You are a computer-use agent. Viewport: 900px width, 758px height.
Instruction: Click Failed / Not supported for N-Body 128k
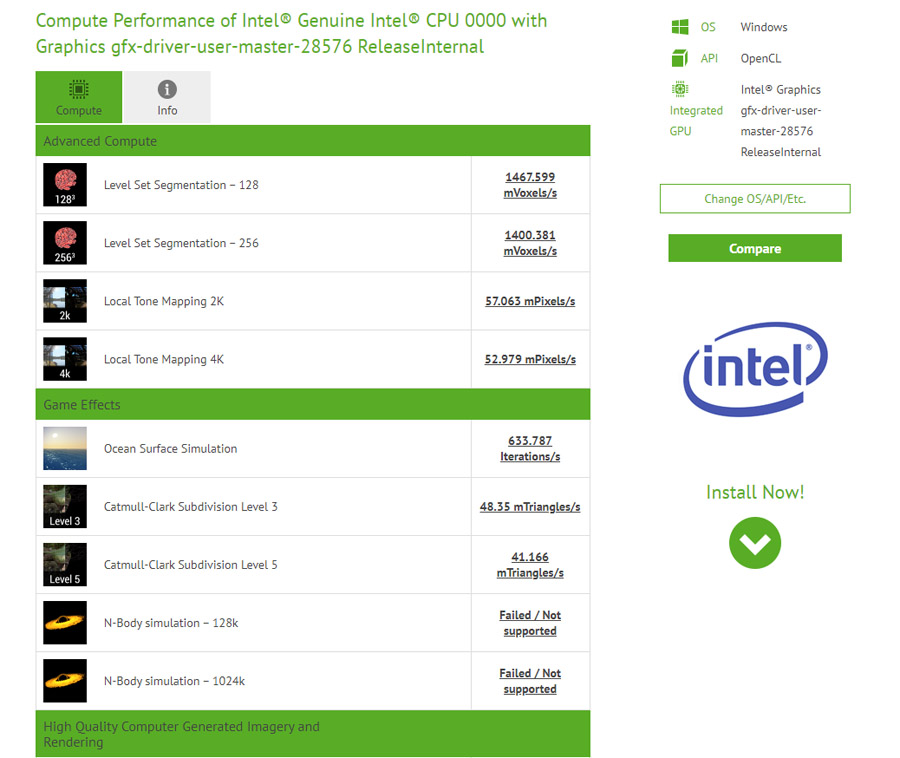(x=530, y=623)
